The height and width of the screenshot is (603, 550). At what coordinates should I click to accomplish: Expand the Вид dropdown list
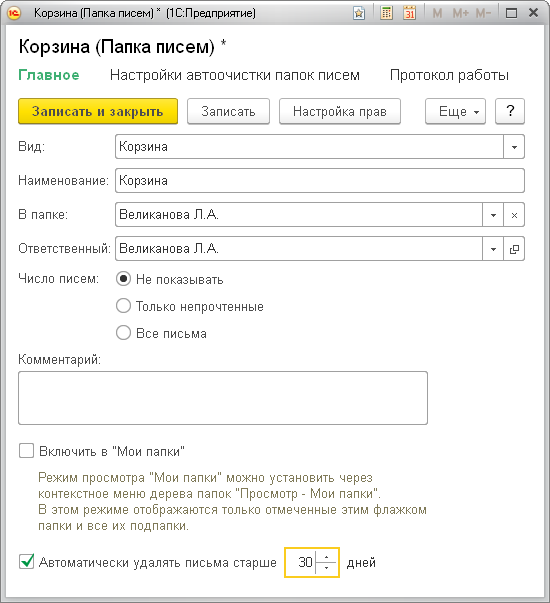[514, 147]
